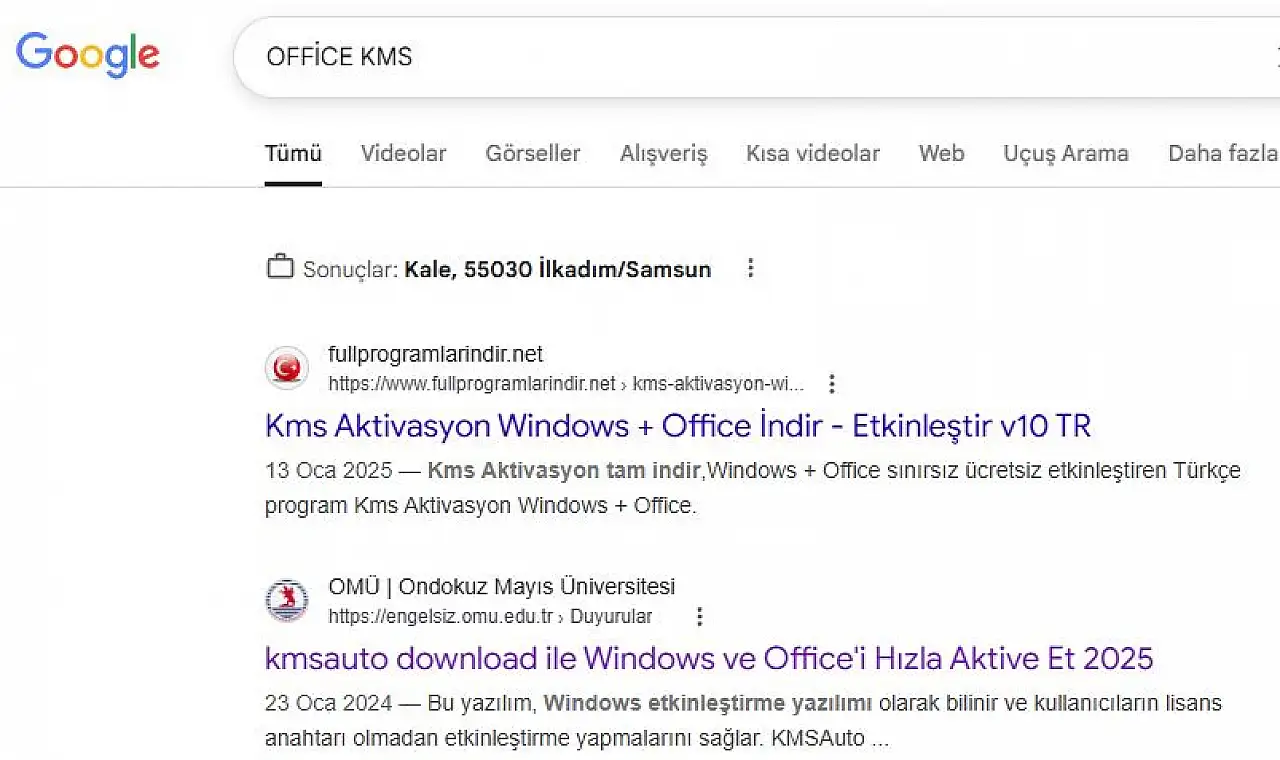Go to the Kısa videolar tab
Viewport: 1280px width, 760px height.
point(812,154)
